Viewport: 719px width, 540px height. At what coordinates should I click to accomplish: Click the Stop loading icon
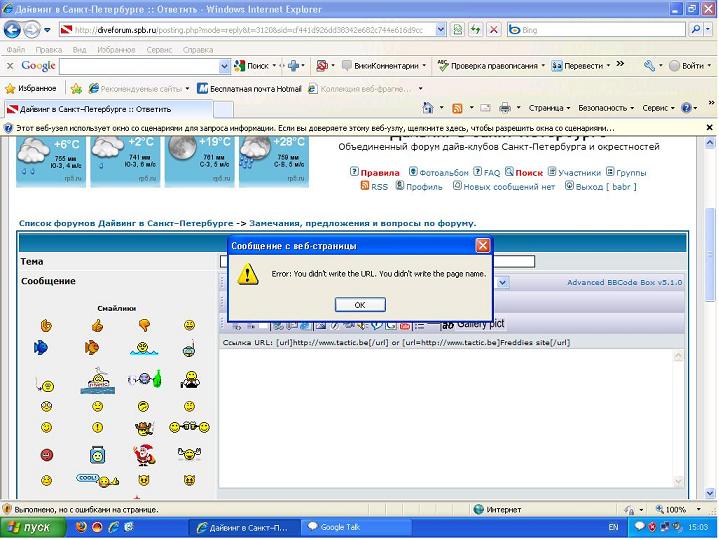click(x=493, y=30)
